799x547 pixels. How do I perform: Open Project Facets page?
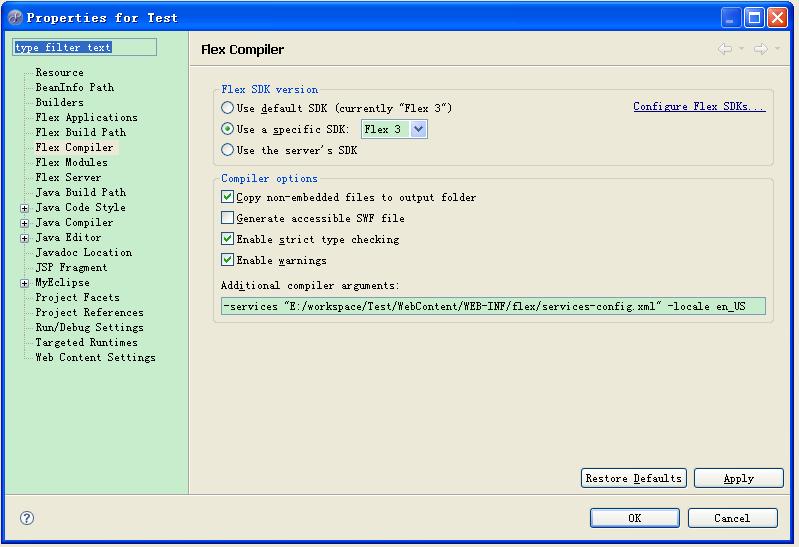pyautogui.click(x=77, y=297)
